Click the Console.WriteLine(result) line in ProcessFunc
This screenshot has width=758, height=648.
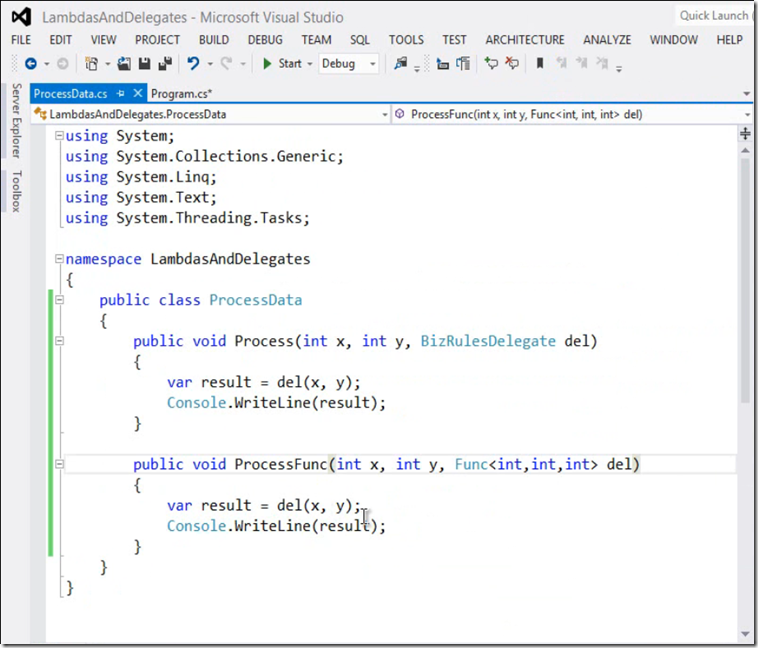276,526
